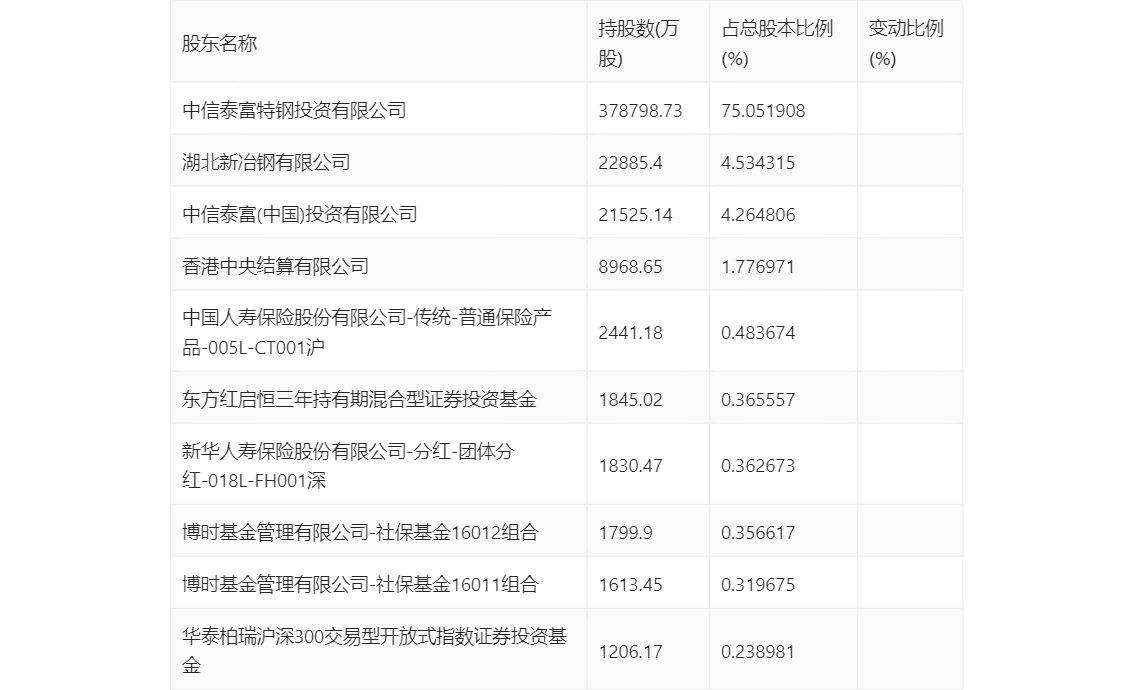Select shareholder 中信泰富(中国)投资有限公司
The width and height of the screenshot is (1134, 690).
299,214
